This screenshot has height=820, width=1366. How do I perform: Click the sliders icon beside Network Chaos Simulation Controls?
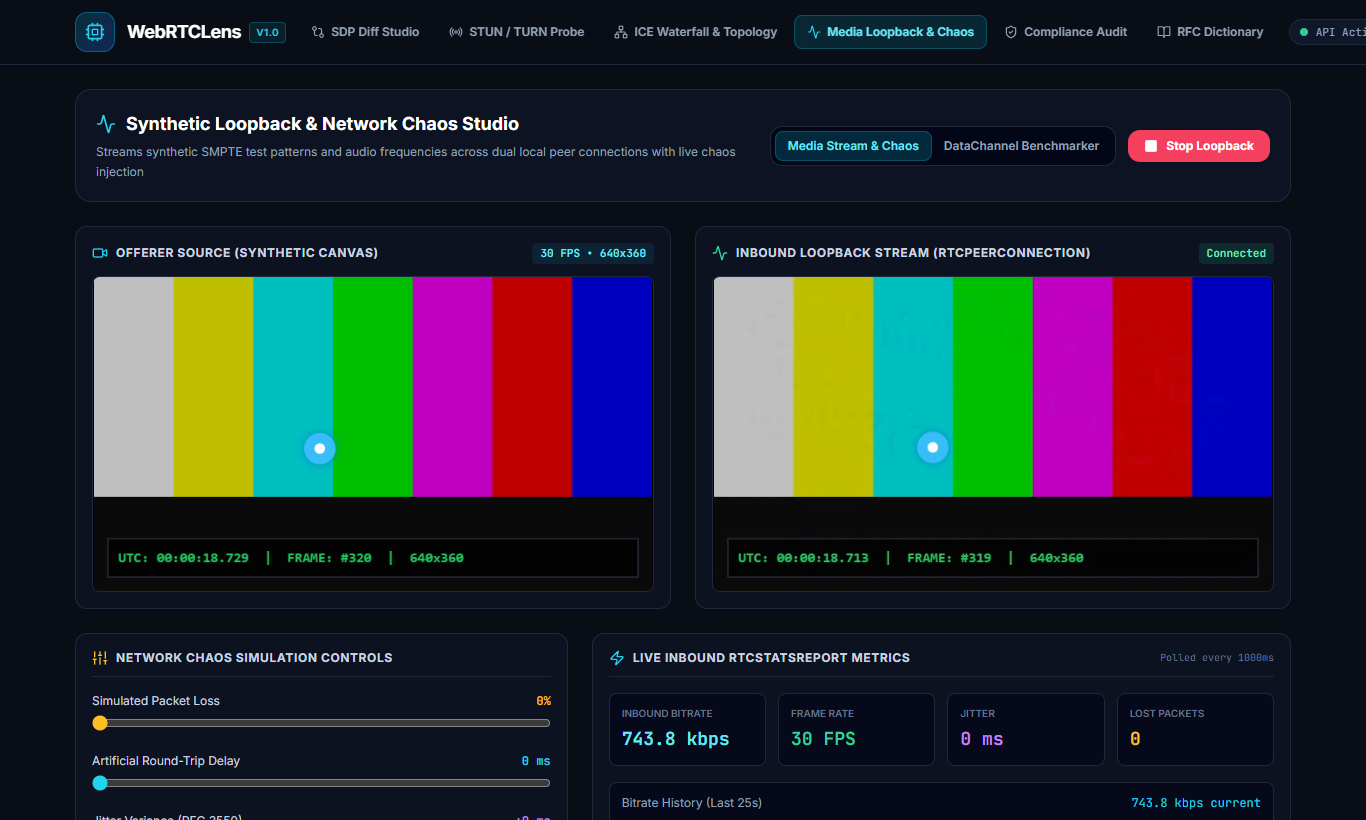[x=100, y=658]
